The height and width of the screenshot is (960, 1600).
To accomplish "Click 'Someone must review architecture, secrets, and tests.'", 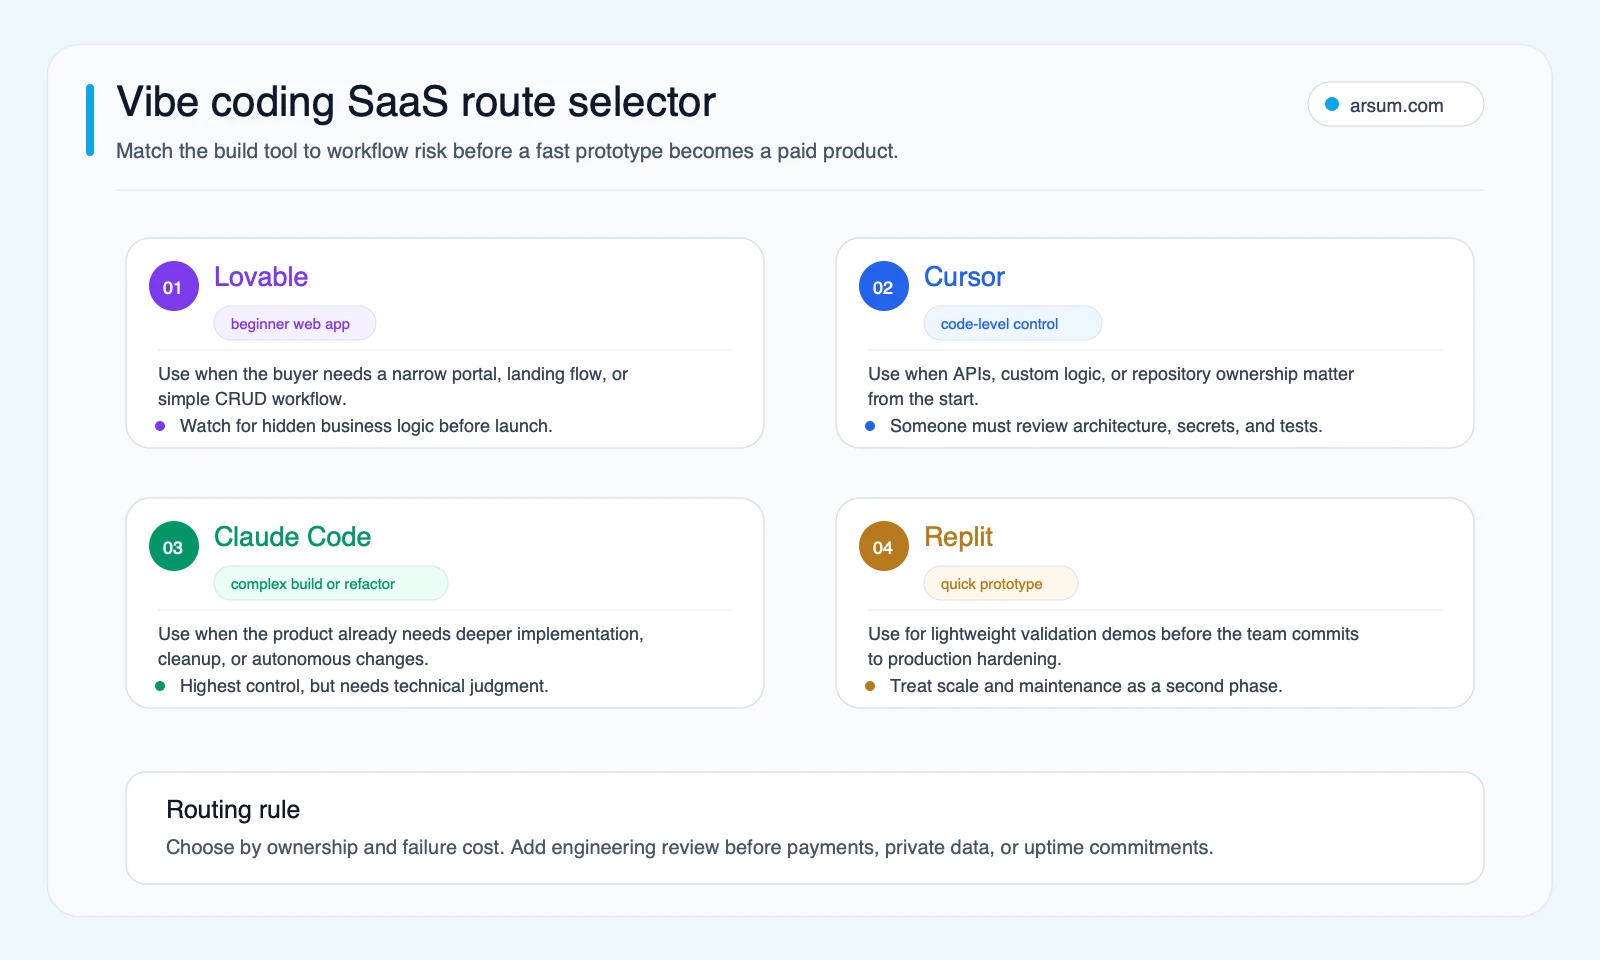I will click(x=1106, y=426).
